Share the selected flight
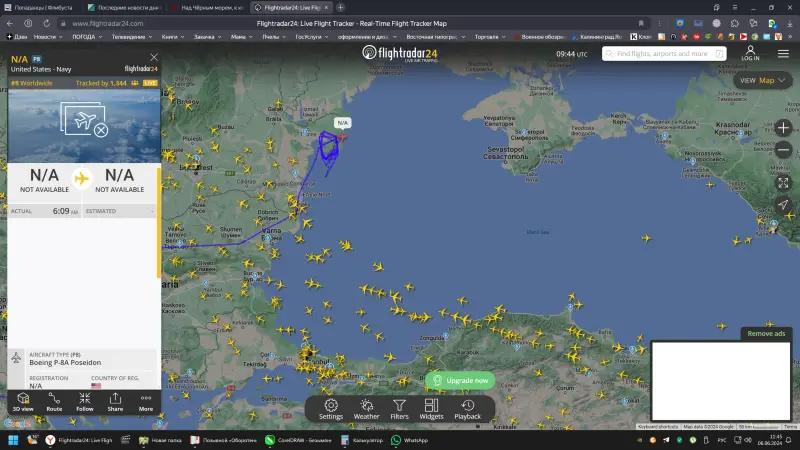This screenshot has width=800, height=450. click(115, 402)
